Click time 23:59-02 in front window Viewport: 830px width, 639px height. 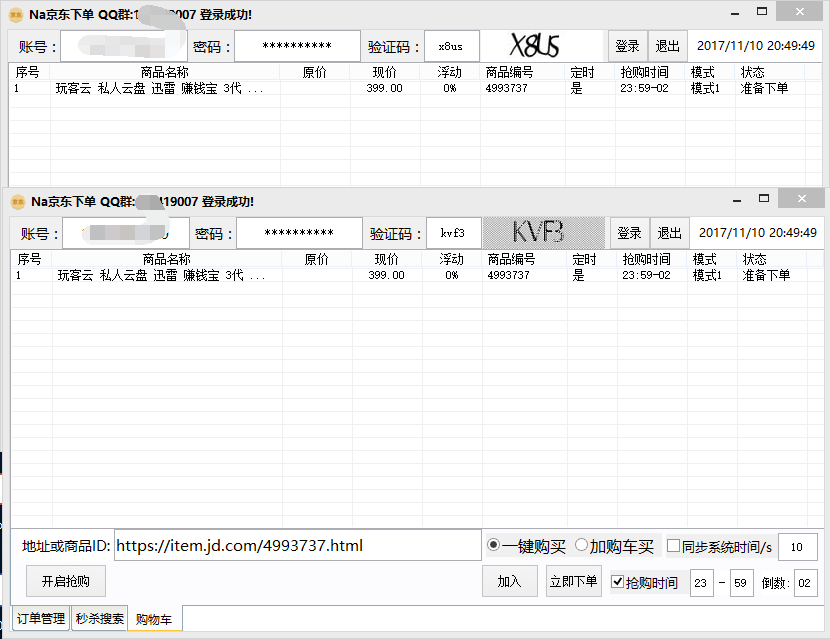click(646, 275)
